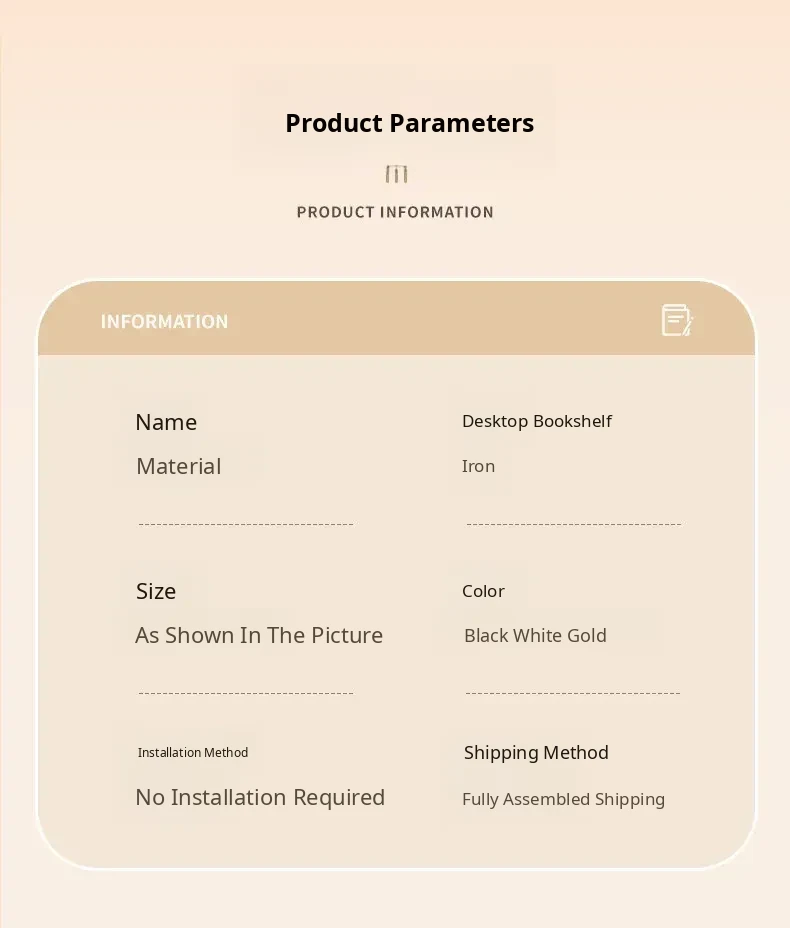This screenshot has width=790, height=928.
Task: Click the decorative icon below Product Parameters
Action: point(397,175)
